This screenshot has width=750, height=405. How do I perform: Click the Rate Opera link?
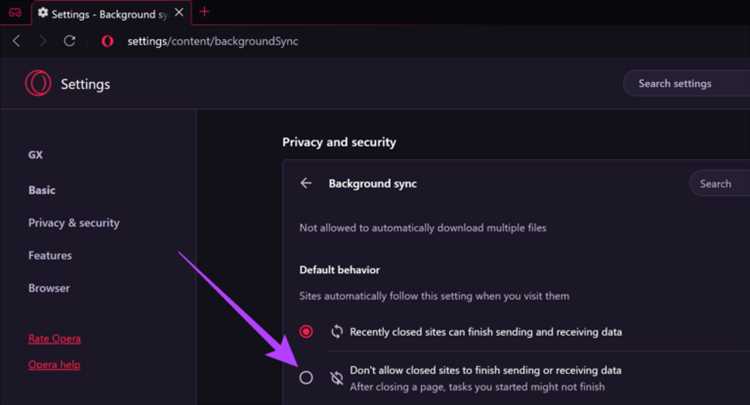pos(54,339)
